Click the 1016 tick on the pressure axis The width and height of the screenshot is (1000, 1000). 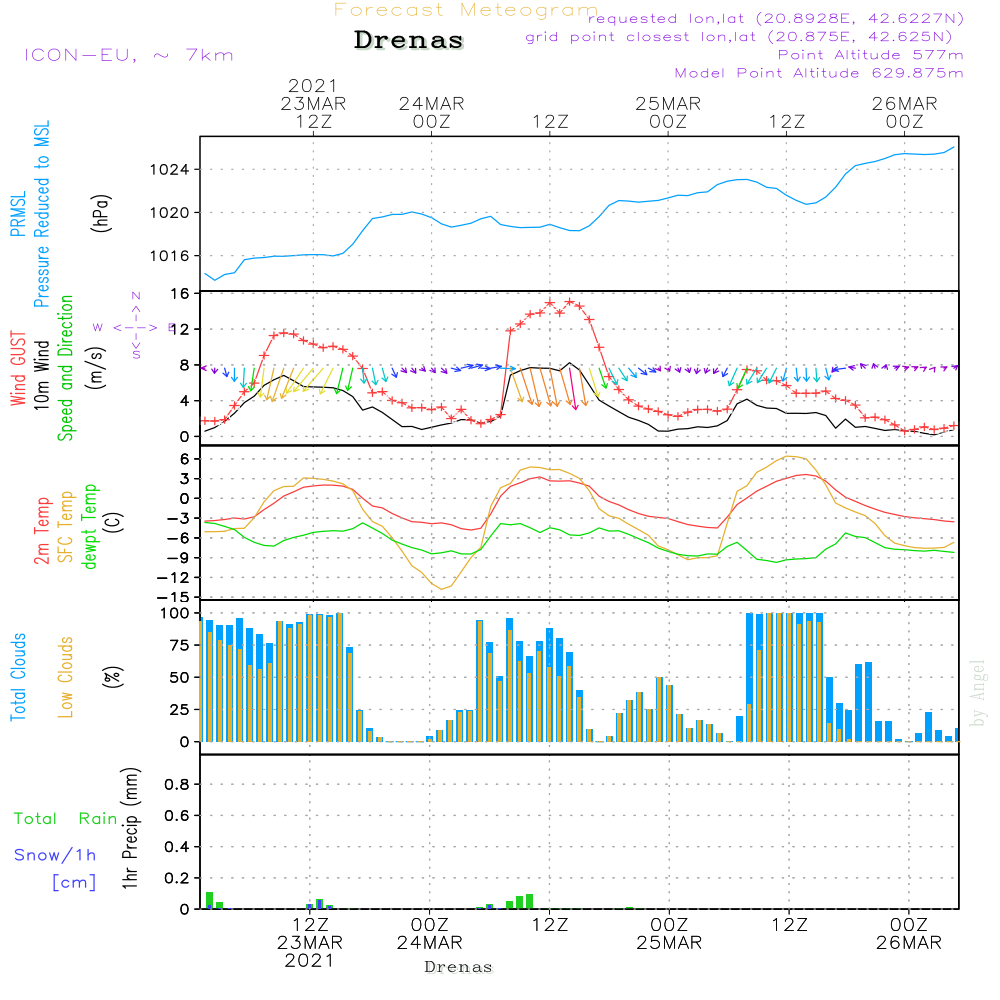(169, 256)
